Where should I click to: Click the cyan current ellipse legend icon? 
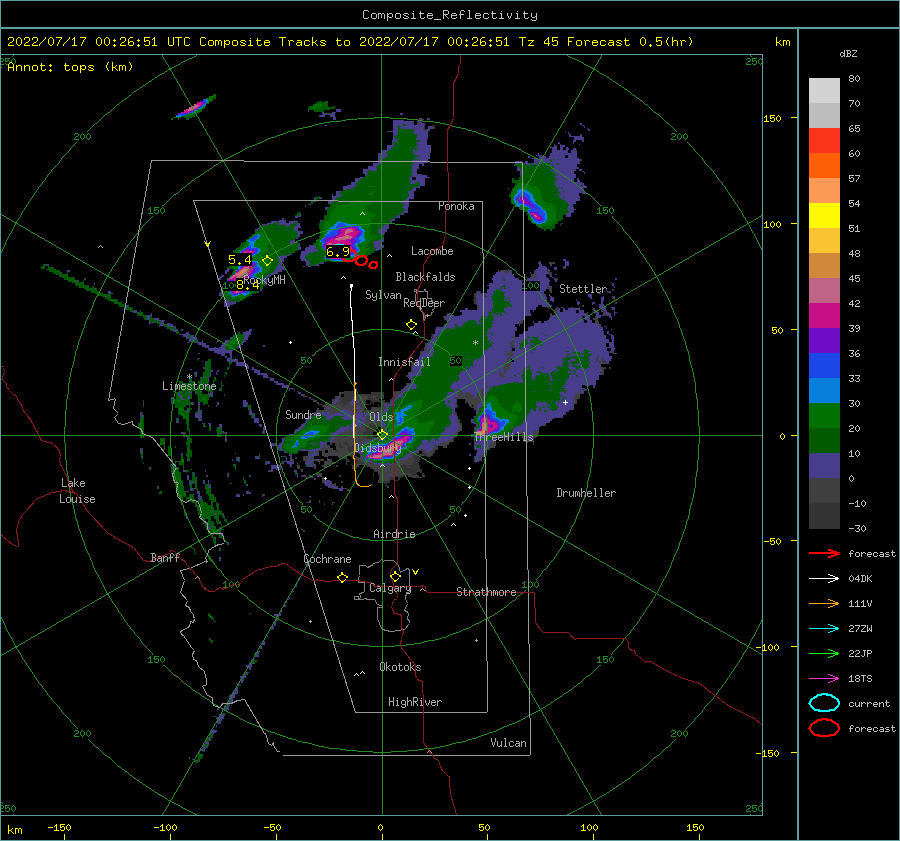[824, 703]
